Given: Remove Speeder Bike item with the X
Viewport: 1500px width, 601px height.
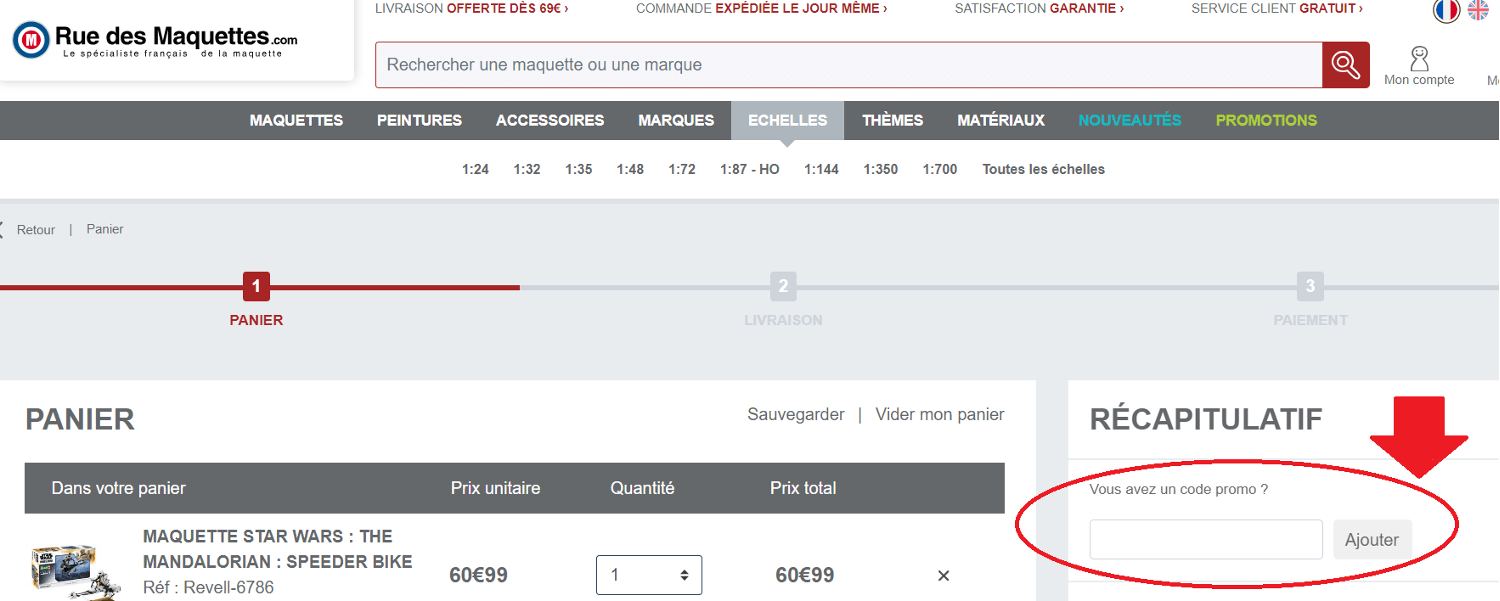Looking at the screenshot, I should [x=943, y=576].
